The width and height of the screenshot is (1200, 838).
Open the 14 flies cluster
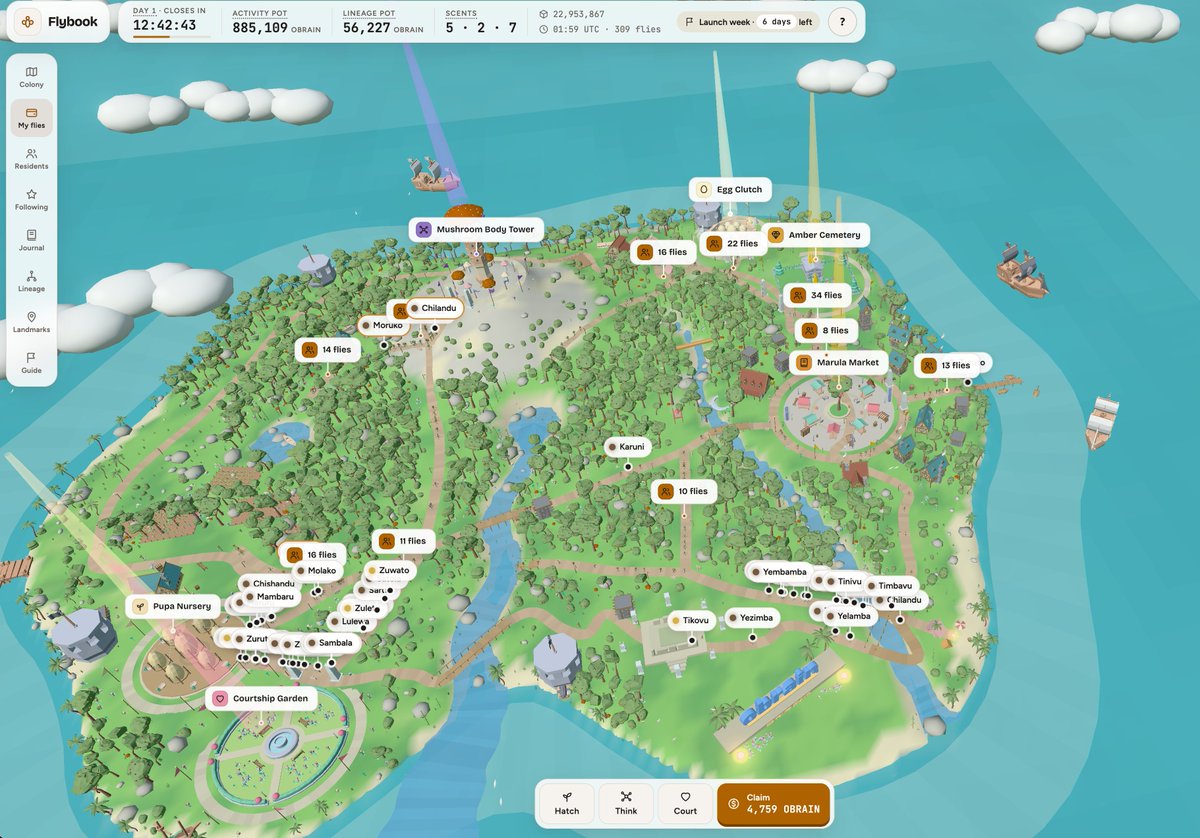tap(327, 350)
